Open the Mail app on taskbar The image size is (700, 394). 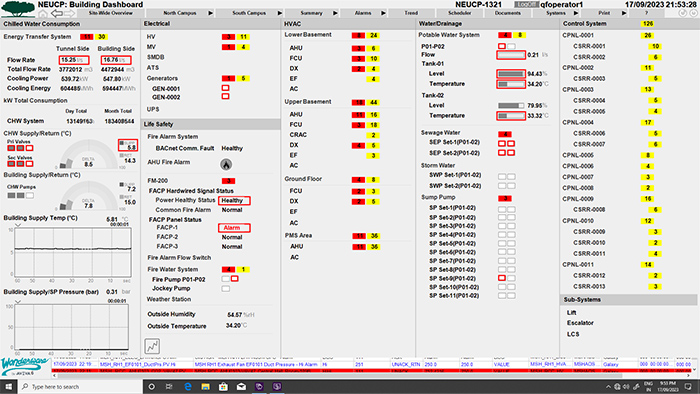[241, 386]
